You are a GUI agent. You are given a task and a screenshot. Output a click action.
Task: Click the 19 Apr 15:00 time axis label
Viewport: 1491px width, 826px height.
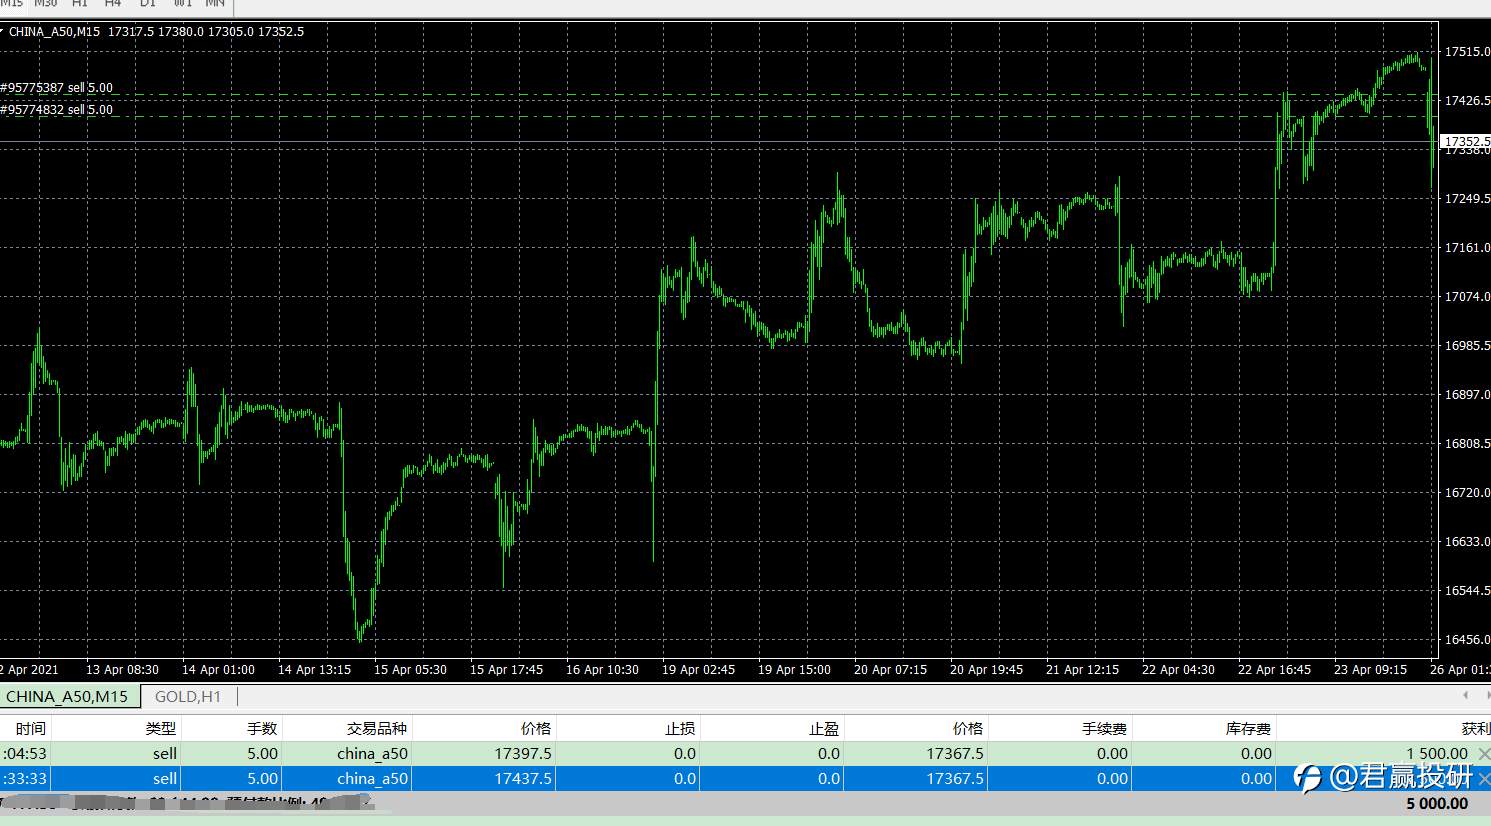click(x=794, y=670)
